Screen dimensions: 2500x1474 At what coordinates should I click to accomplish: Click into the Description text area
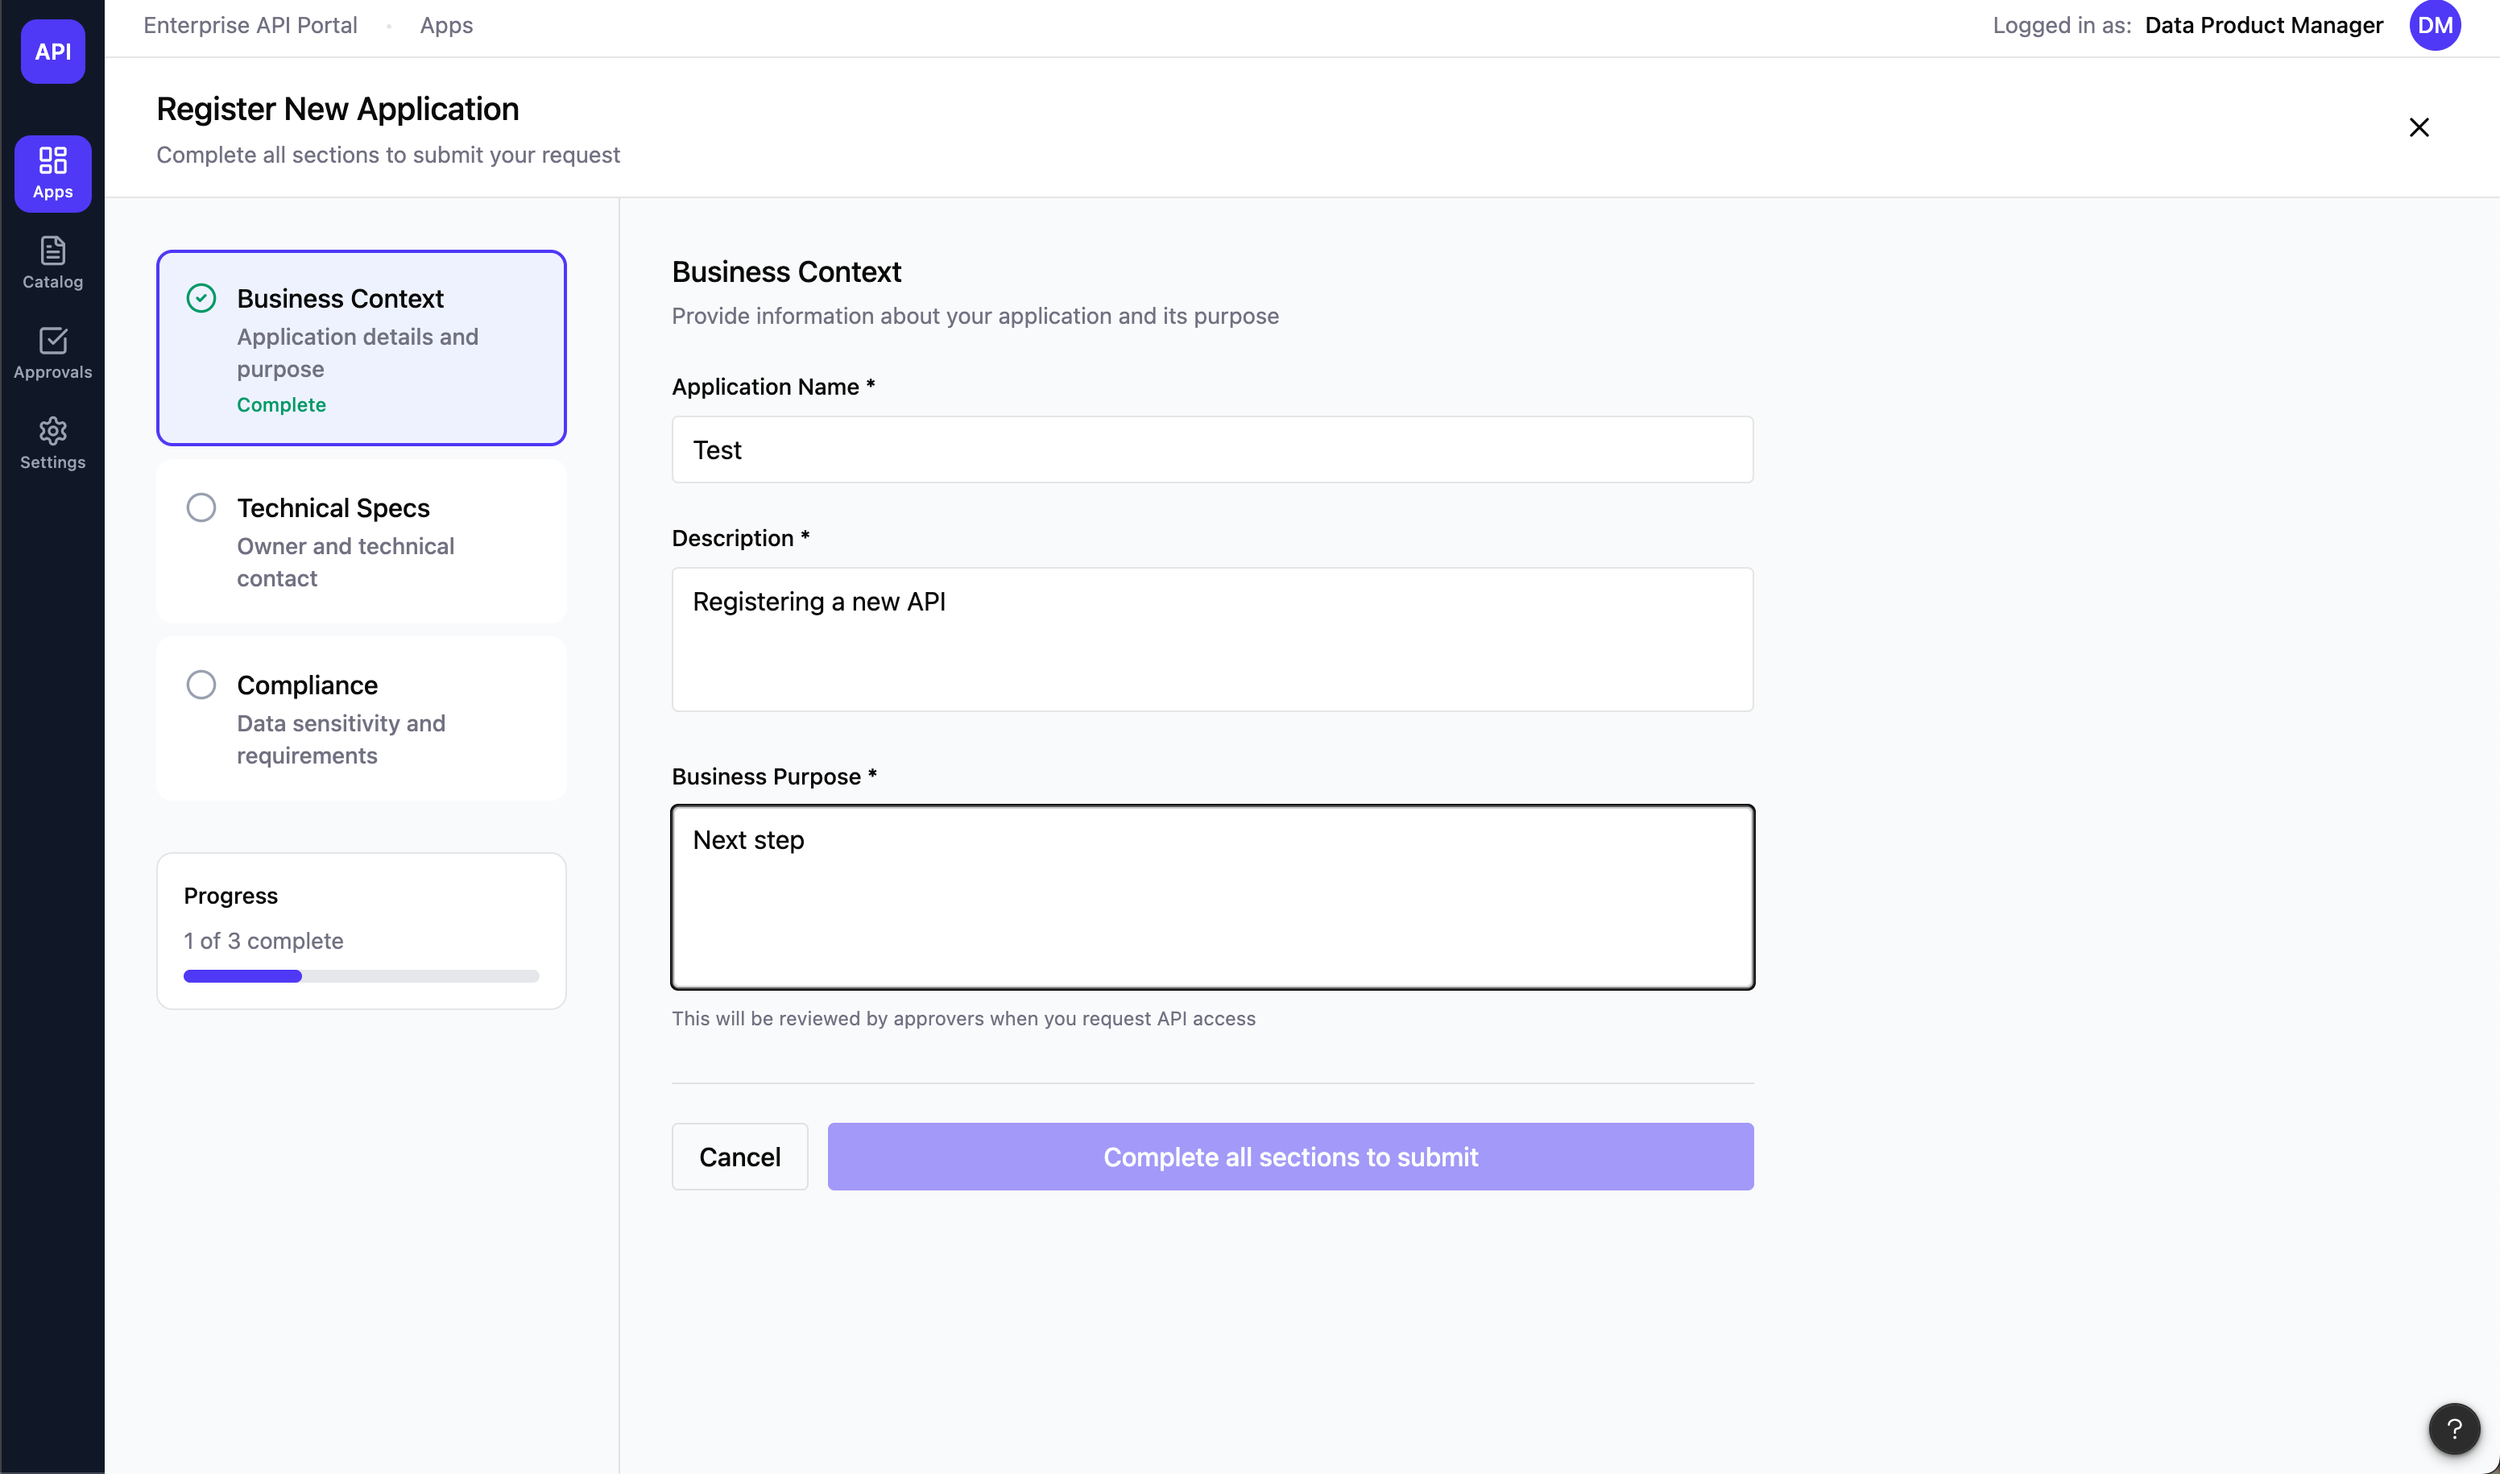pos(1212,639)
